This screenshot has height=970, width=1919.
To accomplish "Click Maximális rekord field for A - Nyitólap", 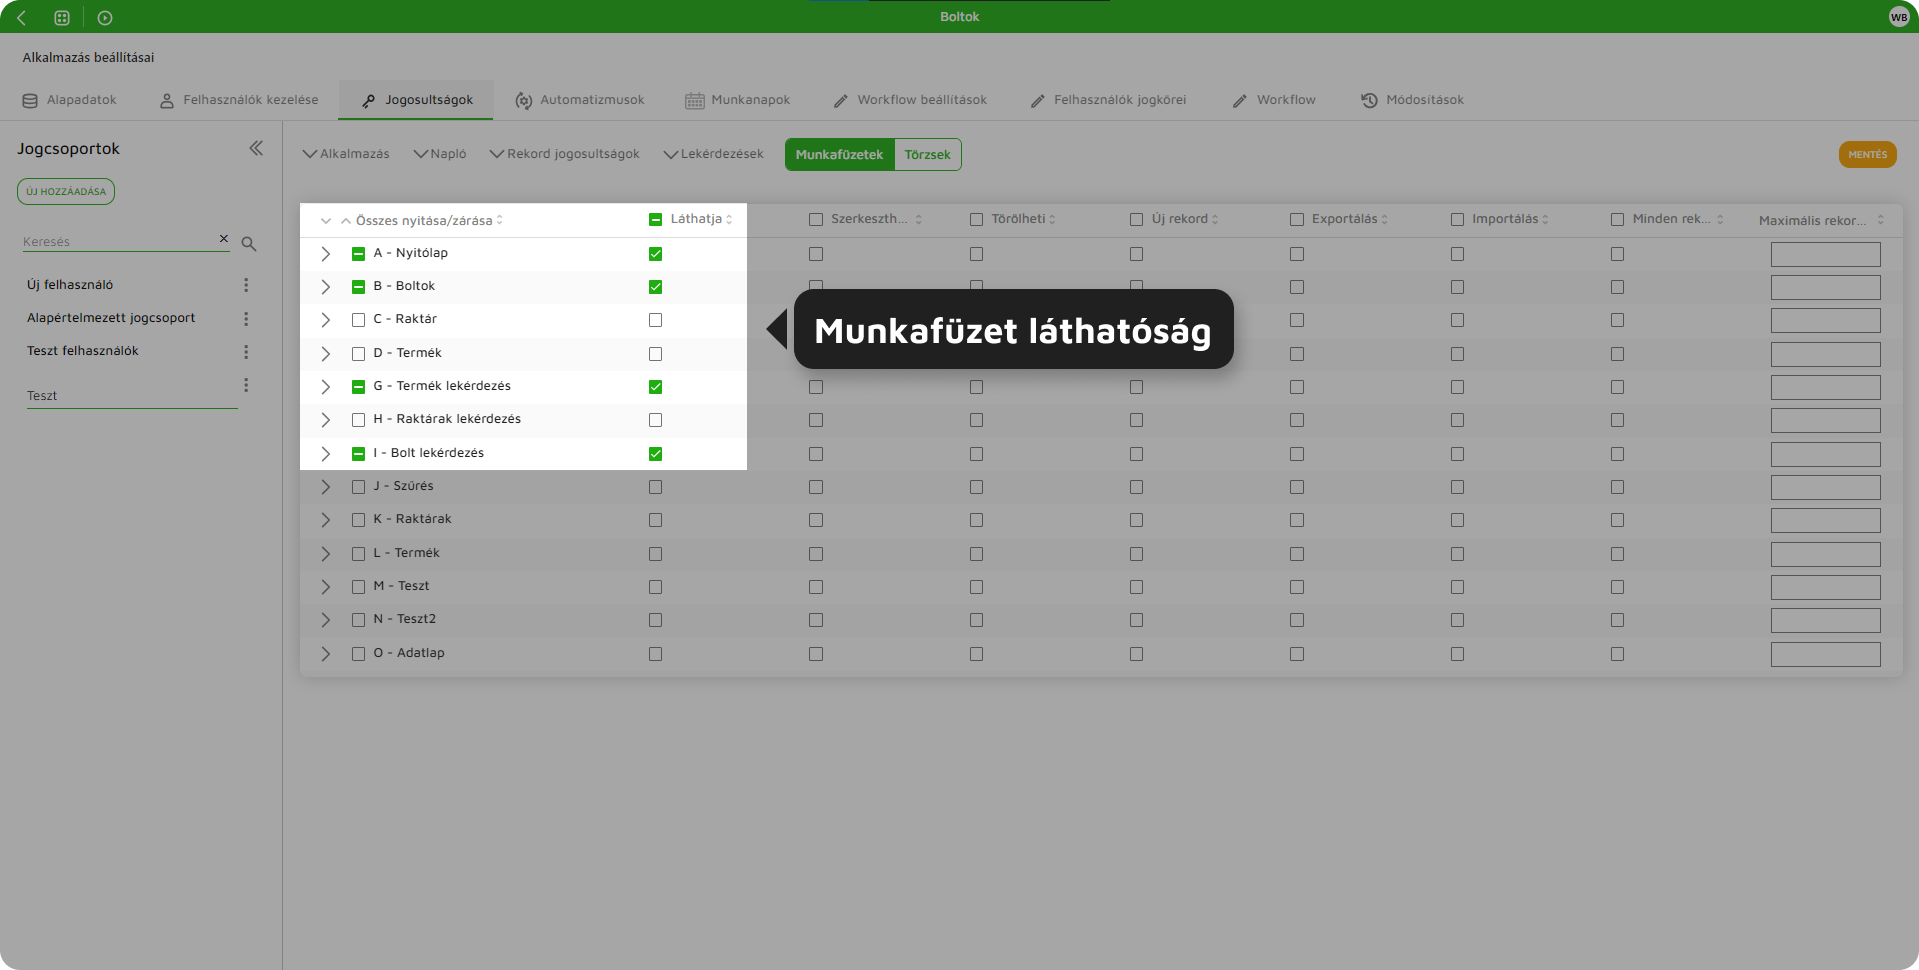I will pyautogui.click(x=1825, y=254).
